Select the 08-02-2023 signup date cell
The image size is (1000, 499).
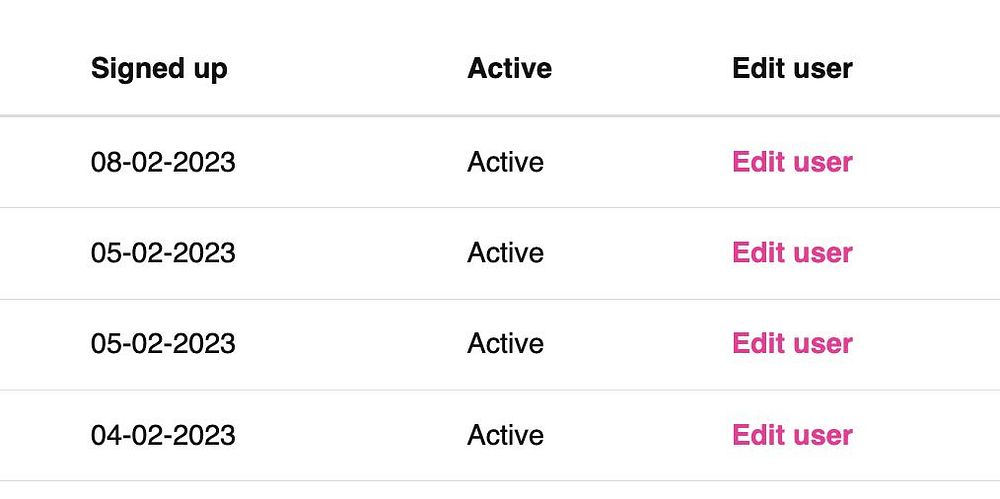click(x=163, y=162)
